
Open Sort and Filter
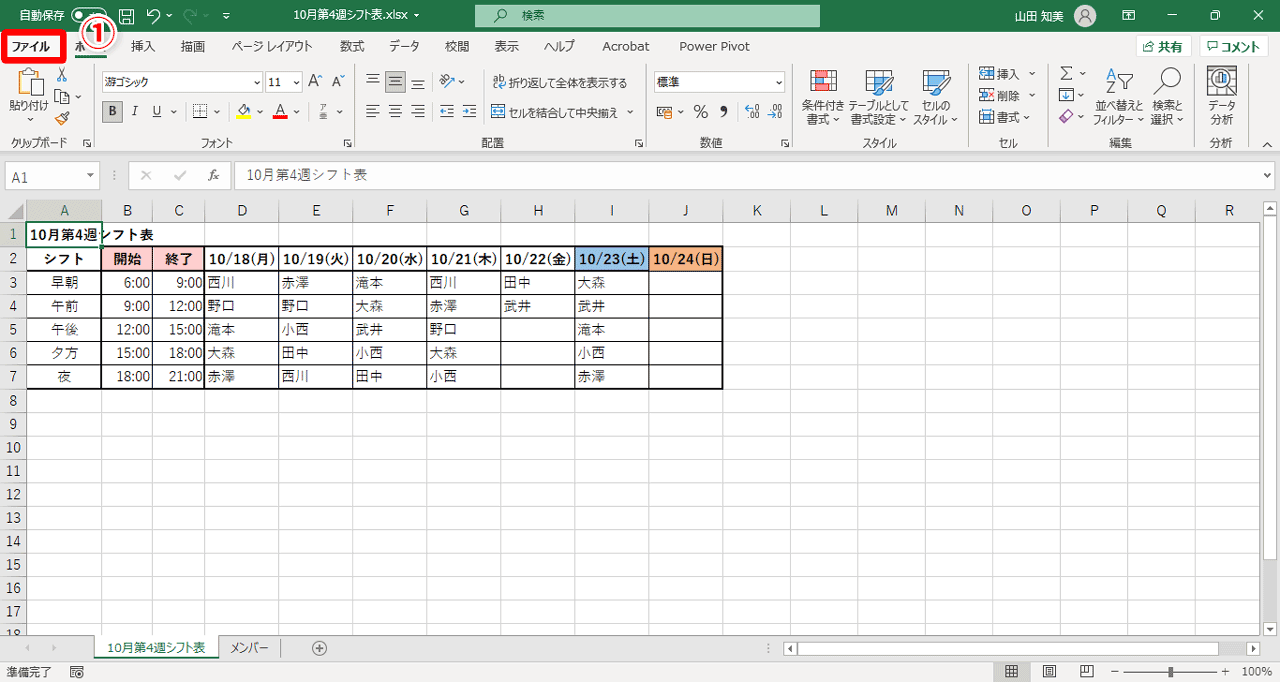pyautogui.click(x=1118, y=97)
